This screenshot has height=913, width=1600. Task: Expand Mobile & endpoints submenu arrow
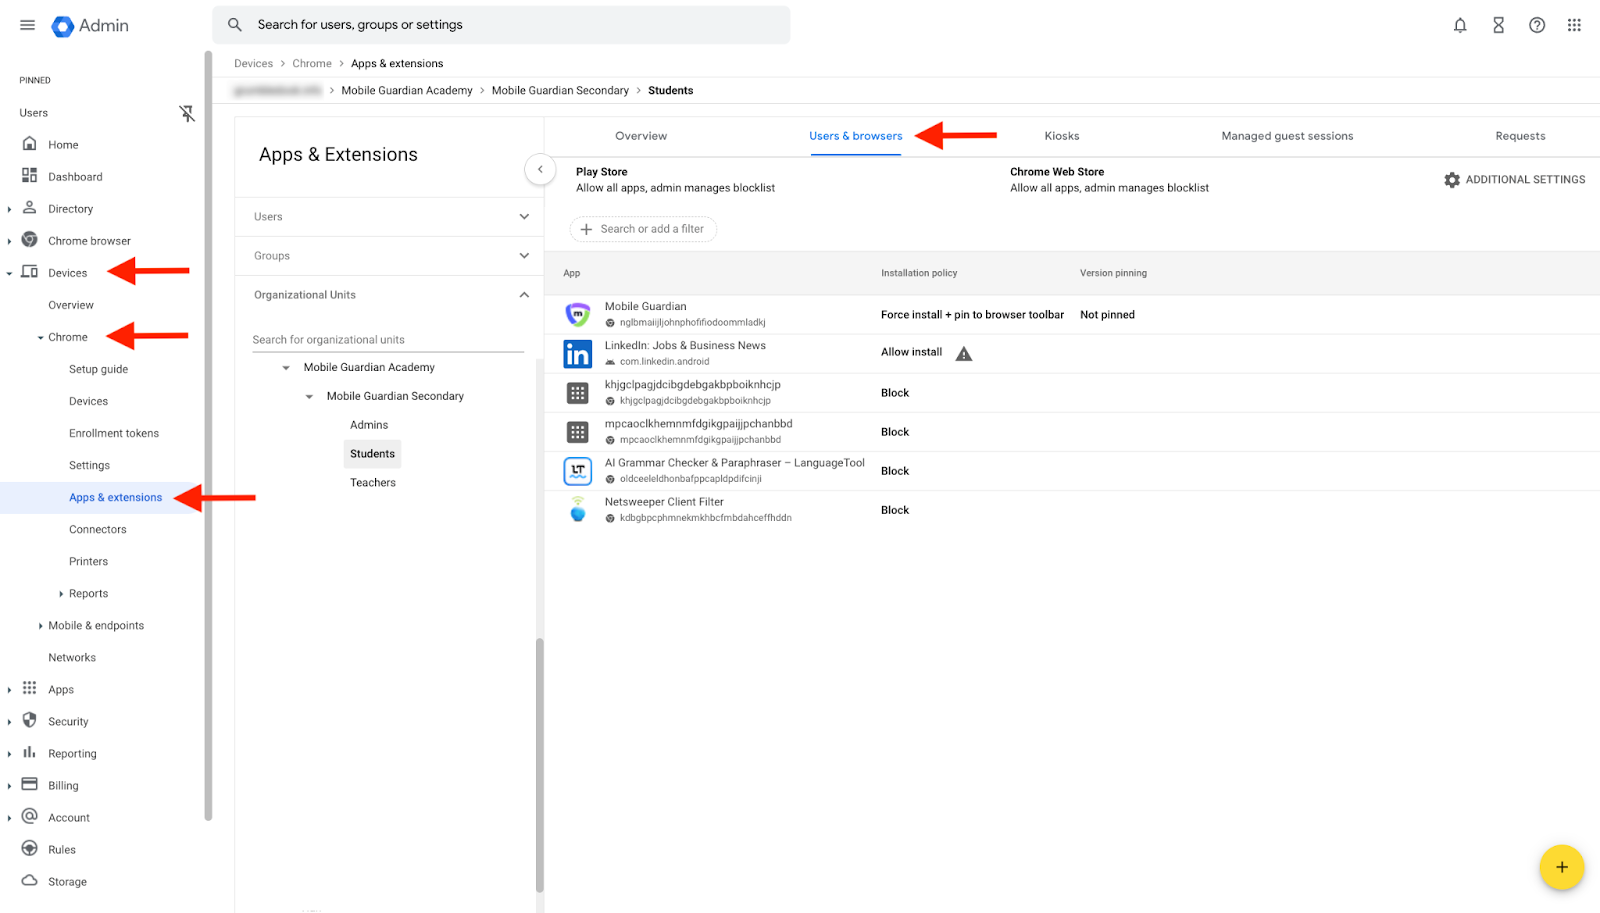click(x=40, y=626)
